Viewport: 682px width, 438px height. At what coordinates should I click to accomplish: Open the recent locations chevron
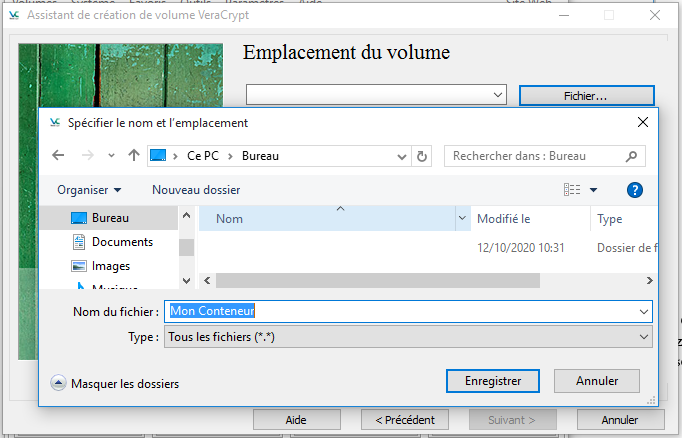tap(111, 156)
